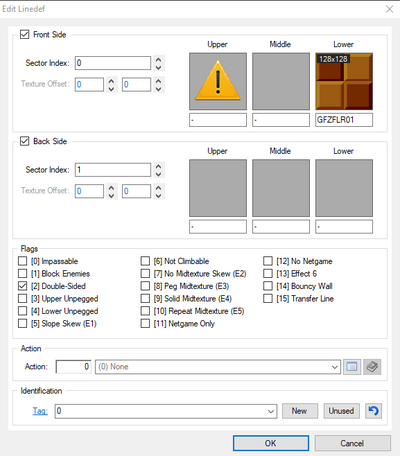Increase front Sector Index with up arrow
The height and width of the screenshot is (456, 400).
159,60
